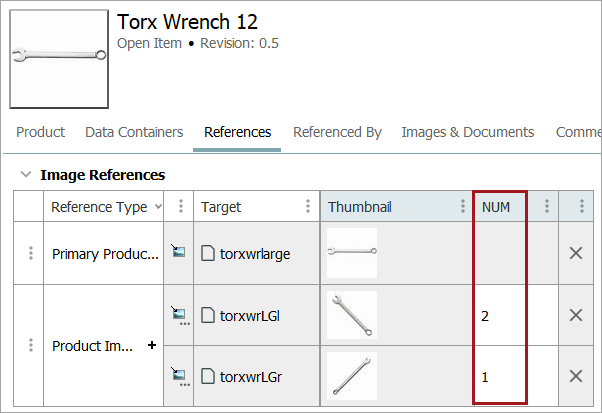Remove the torxwrlarge reference with its X
602x413 pixels.
point(576,253)
